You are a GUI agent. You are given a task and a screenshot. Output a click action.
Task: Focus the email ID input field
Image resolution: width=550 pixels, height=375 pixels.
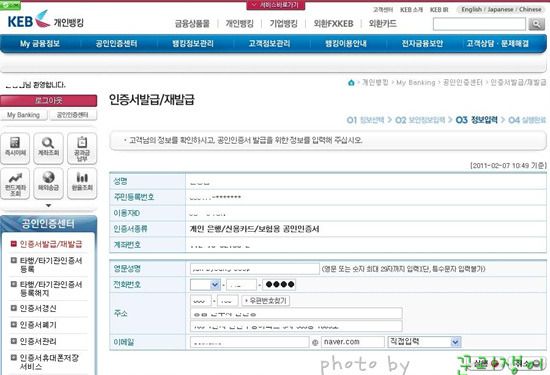[249, 342]
